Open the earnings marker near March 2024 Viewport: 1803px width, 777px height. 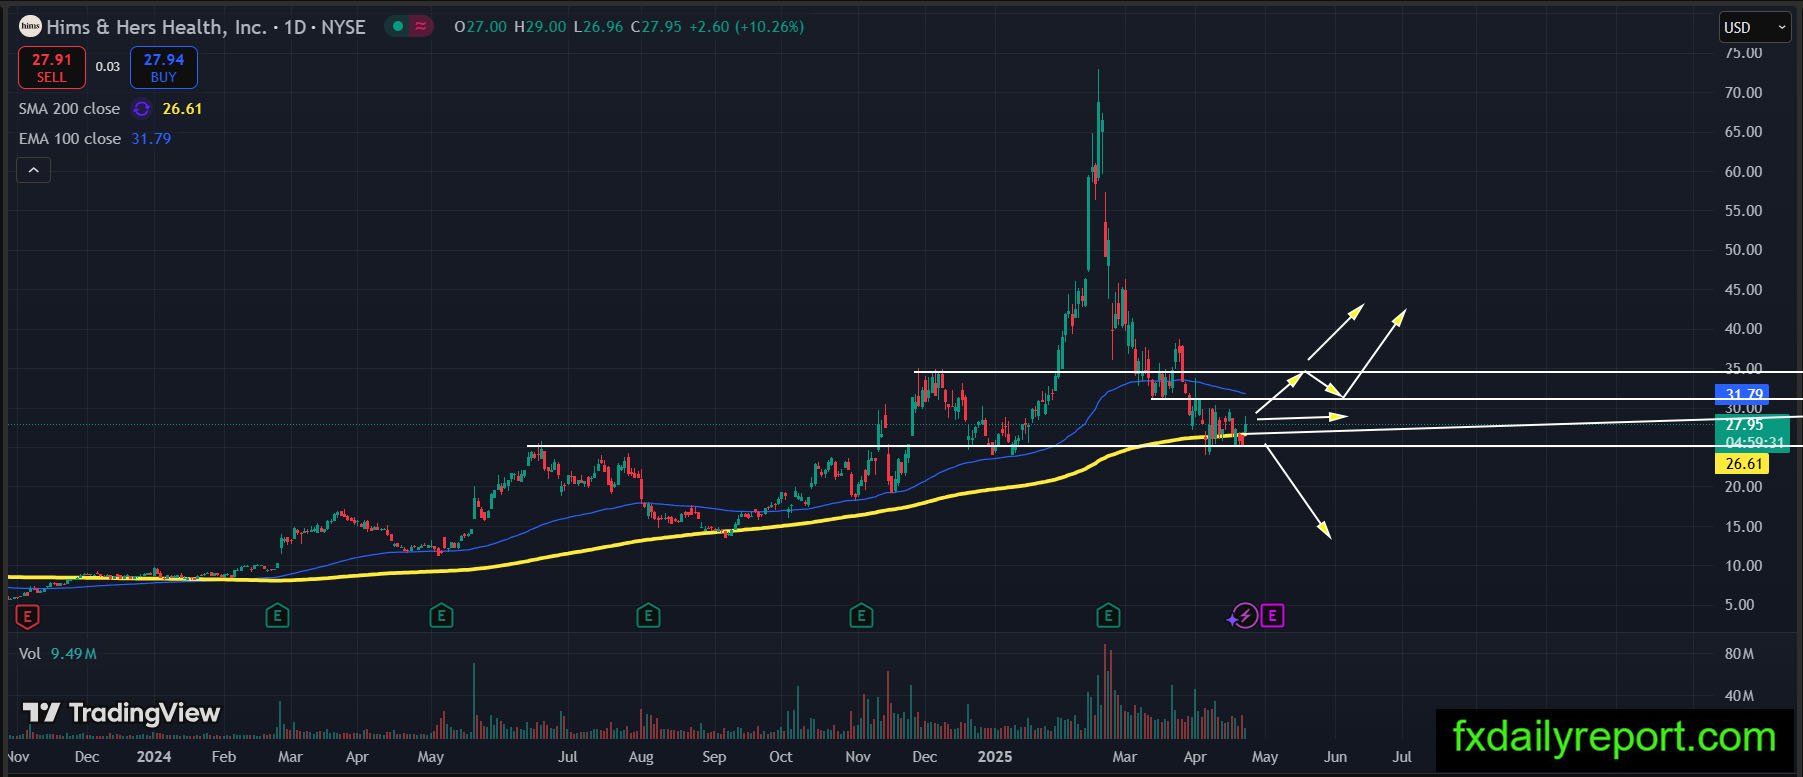(277, 616)
